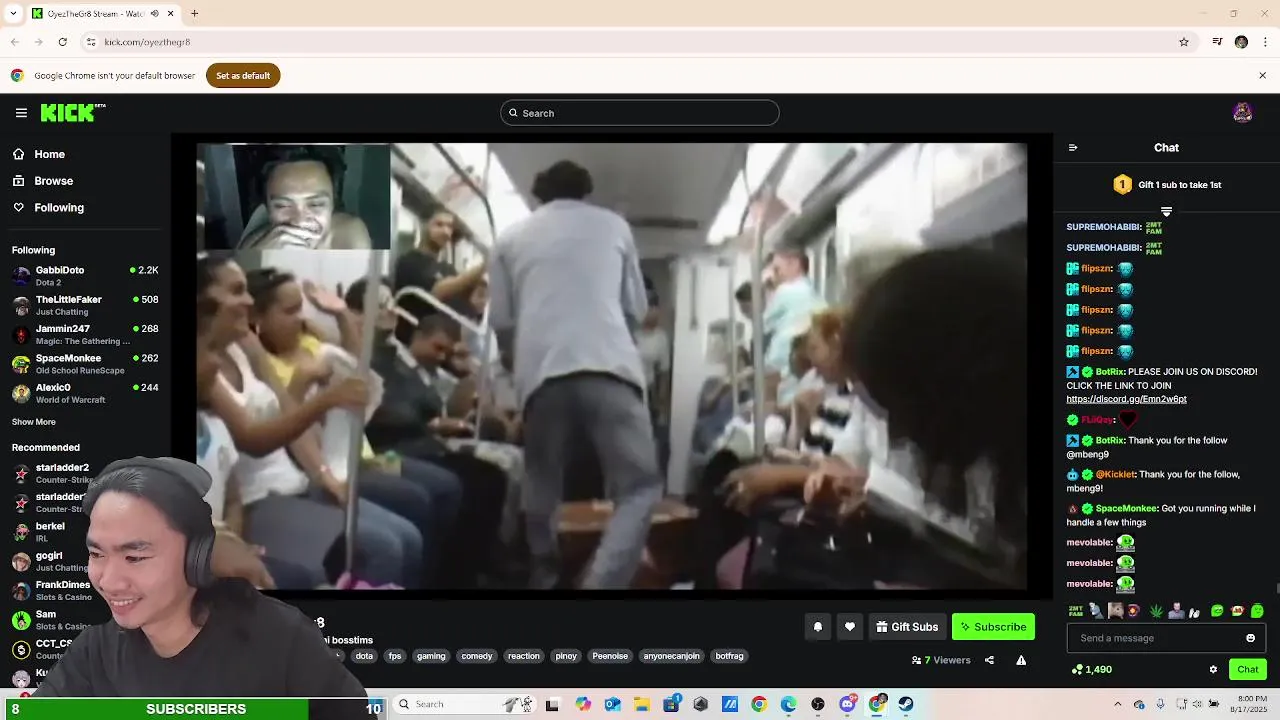Bookmark this page with star
This screenshot has width=1280, height=720.
(1184, 42)
